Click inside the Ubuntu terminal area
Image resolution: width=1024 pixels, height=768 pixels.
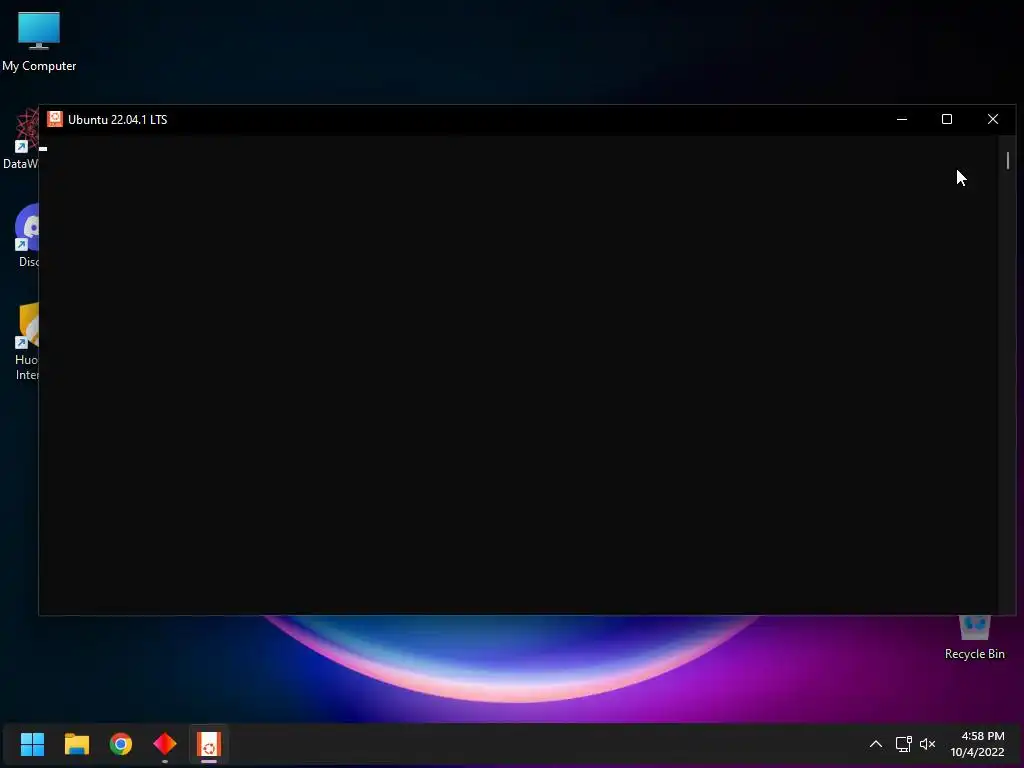coord(518,375)
